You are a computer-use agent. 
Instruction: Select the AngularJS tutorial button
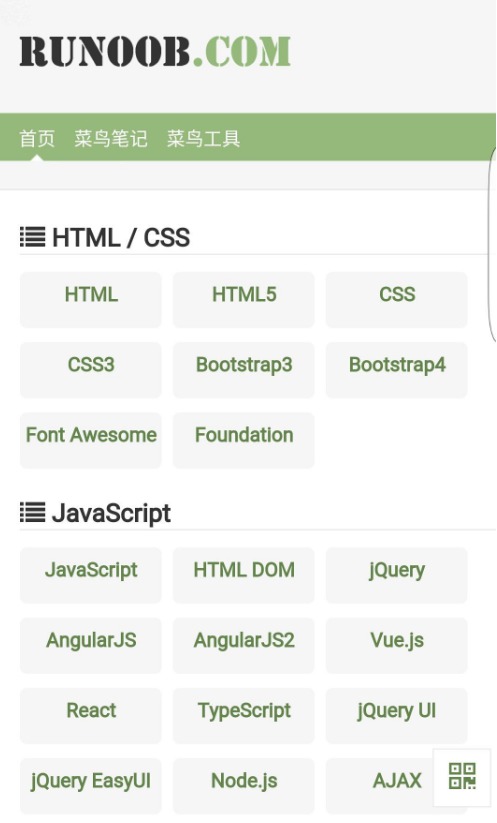(91, 646)
